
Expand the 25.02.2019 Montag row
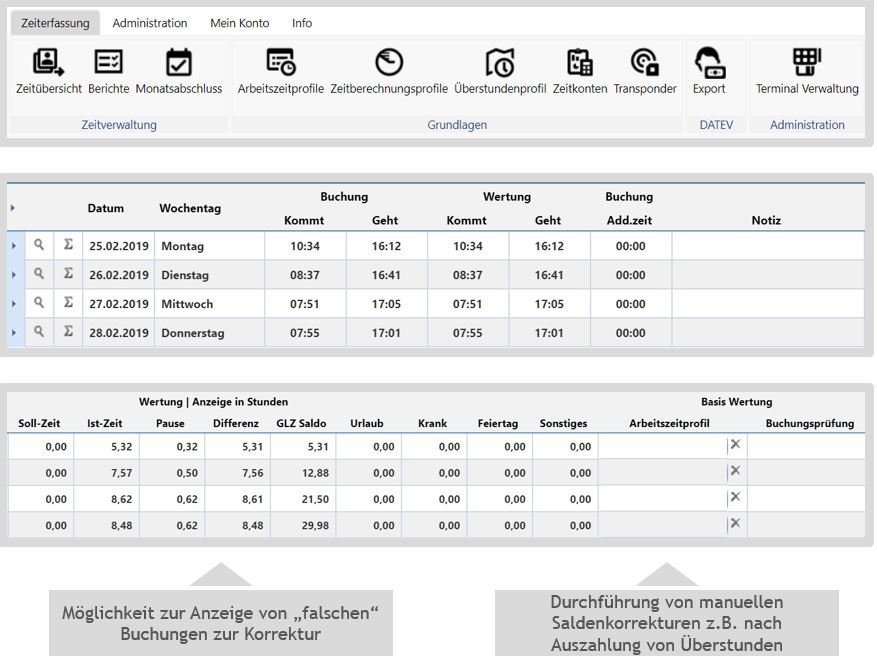[14, 246]
